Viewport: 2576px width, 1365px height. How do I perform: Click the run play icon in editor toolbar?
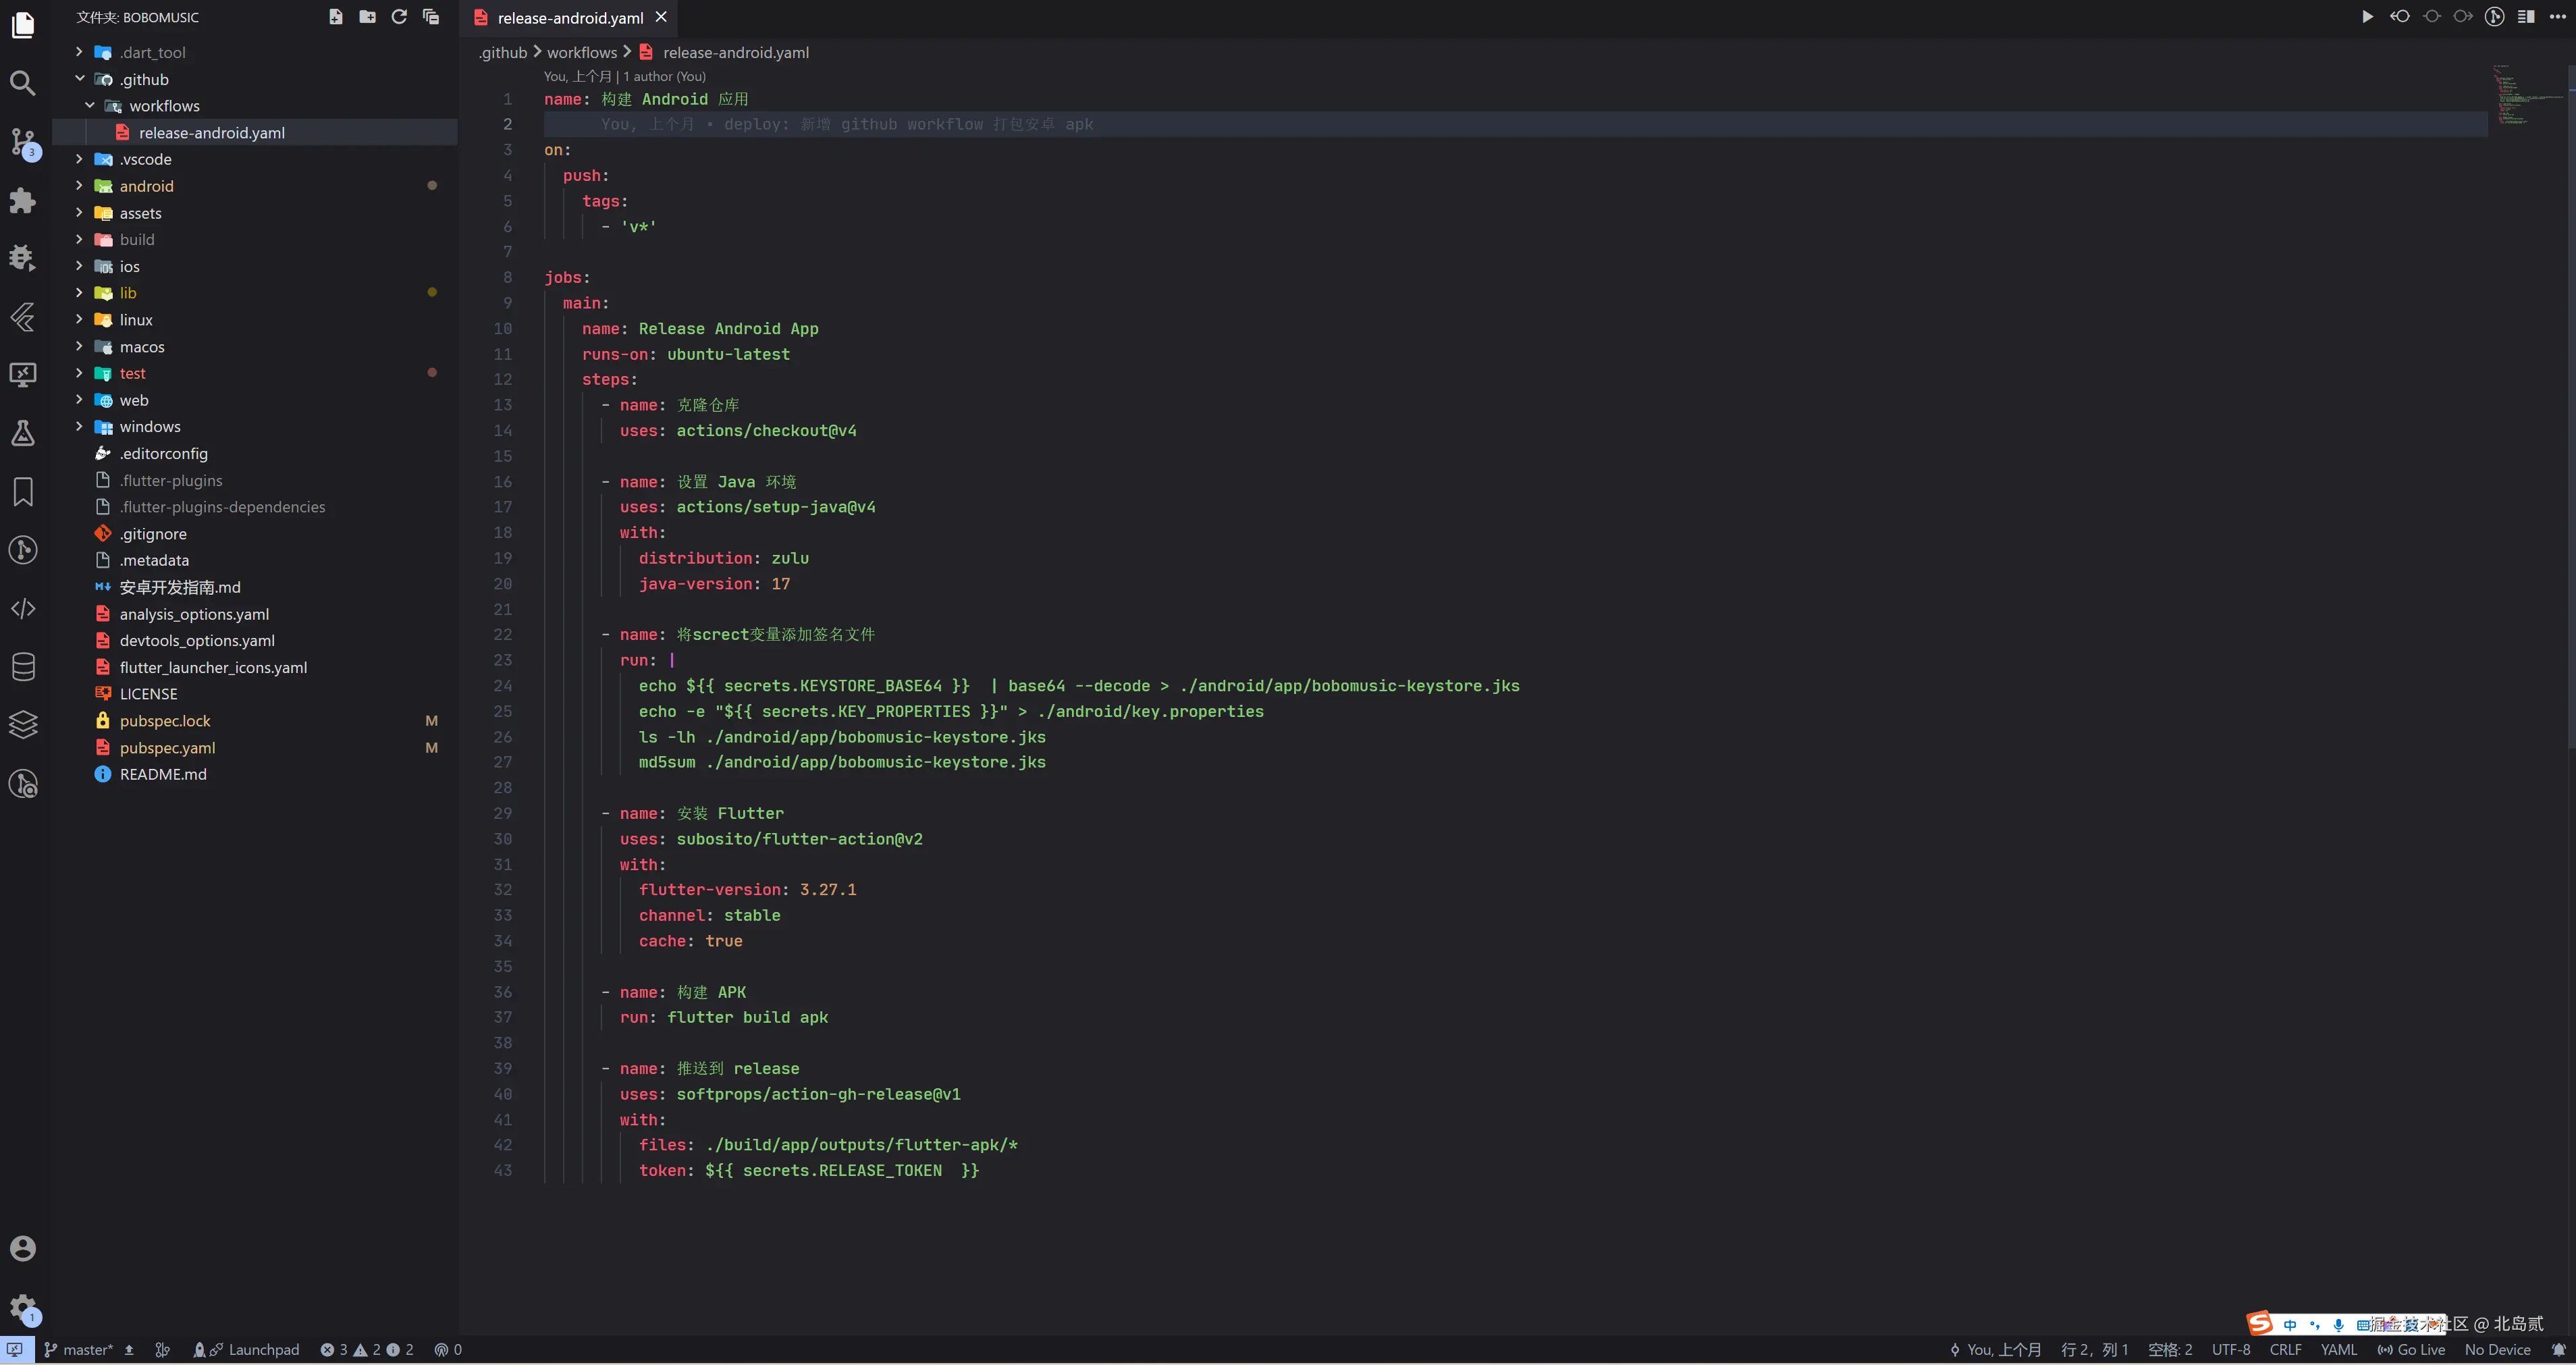tap(2367, 17)
